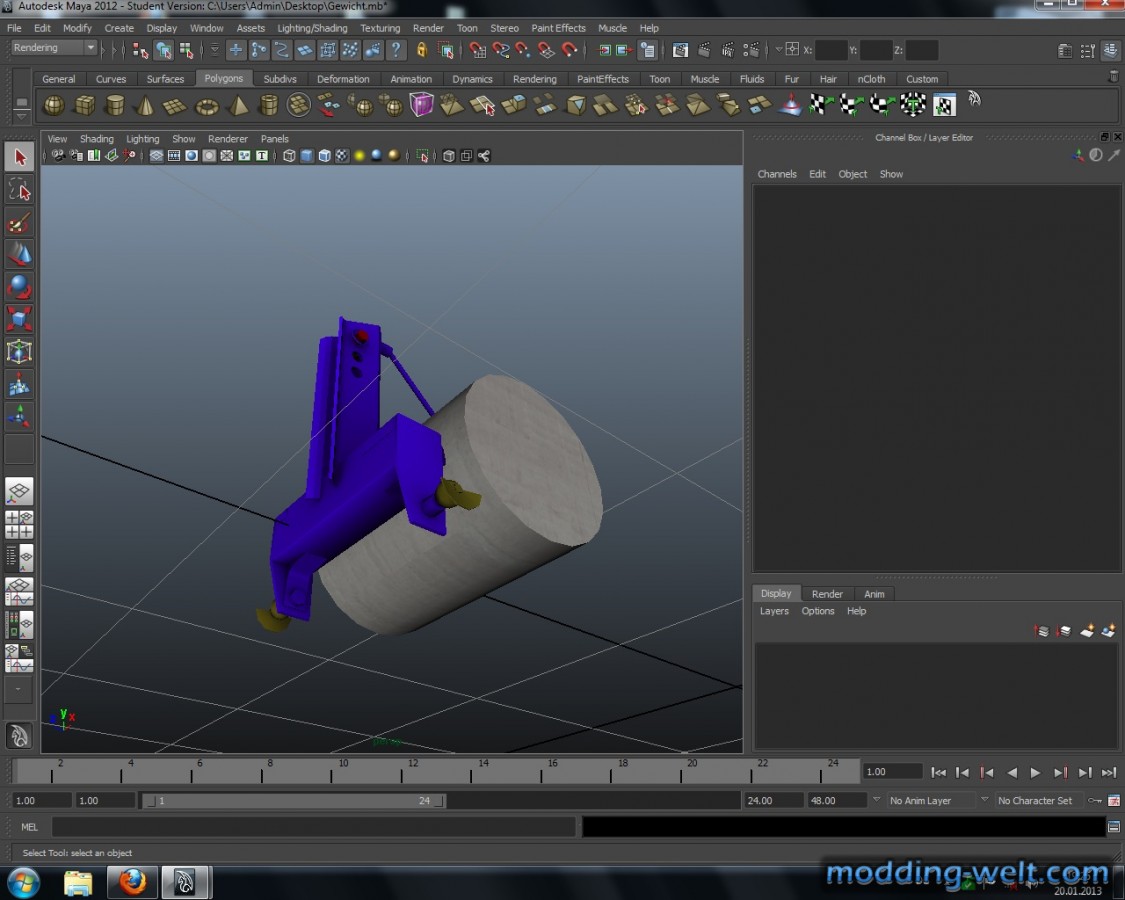Switch to the four view layout
Screen dimensions: 1125x900
click(19, 525)
